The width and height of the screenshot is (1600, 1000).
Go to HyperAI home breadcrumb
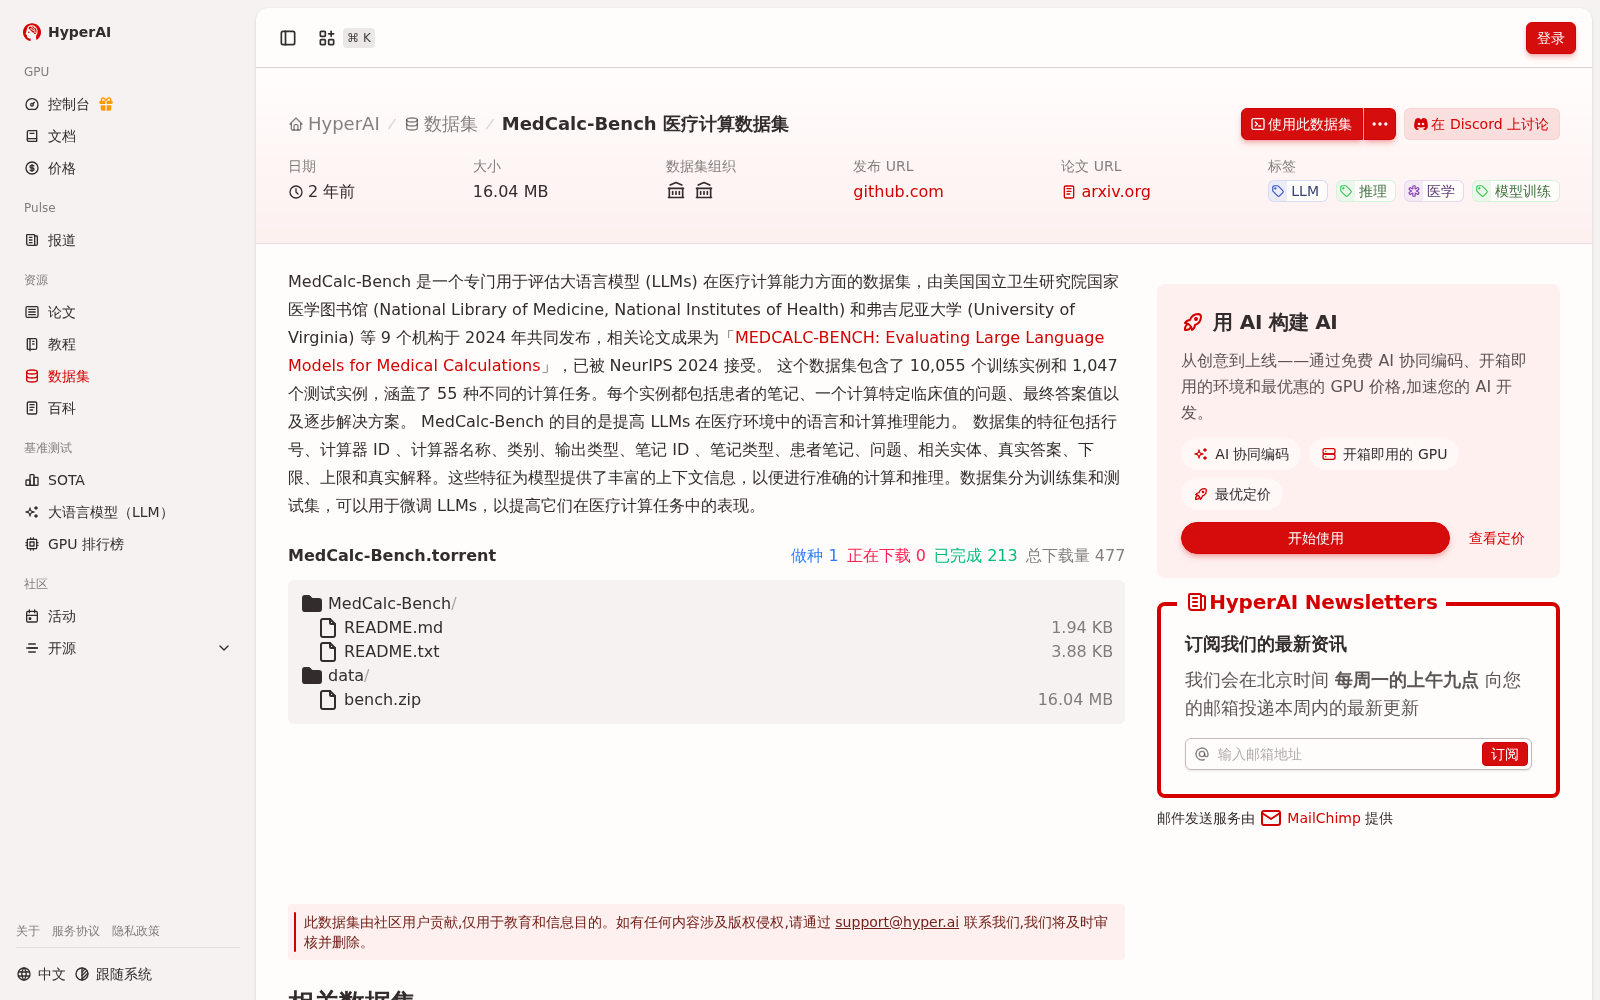[334, 124]
